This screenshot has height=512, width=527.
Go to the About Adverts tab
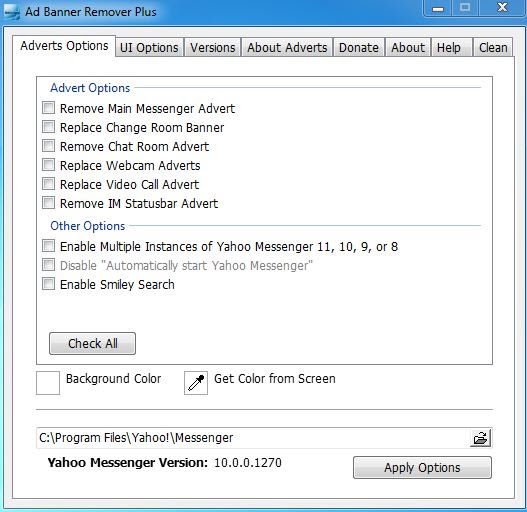pos(287,47)
